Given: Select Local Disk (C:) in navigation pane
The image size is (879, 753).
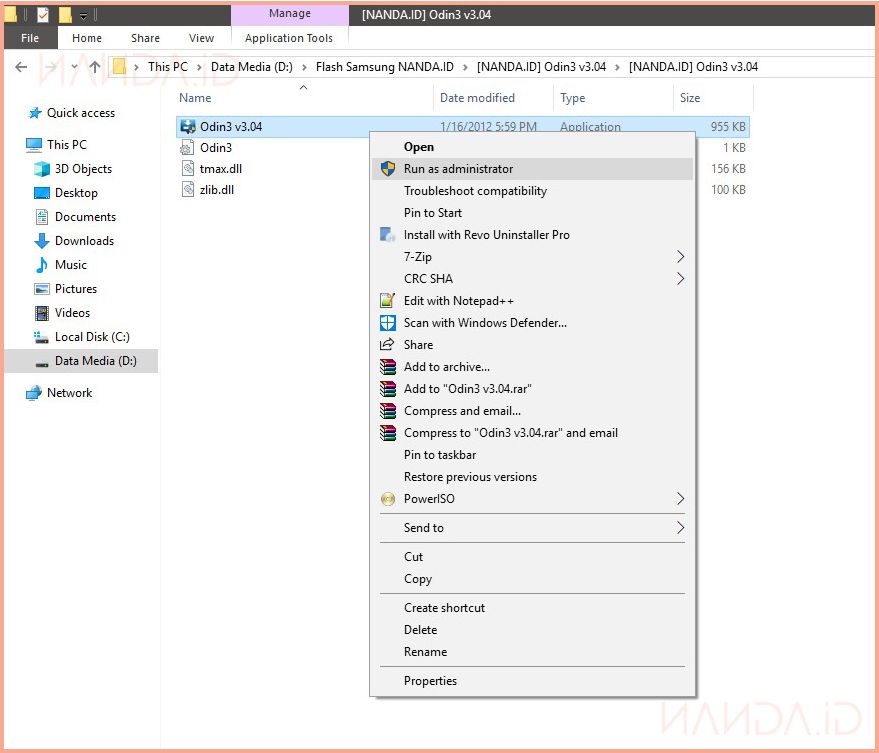Looking at the screenshot, I should coord(92,337).
